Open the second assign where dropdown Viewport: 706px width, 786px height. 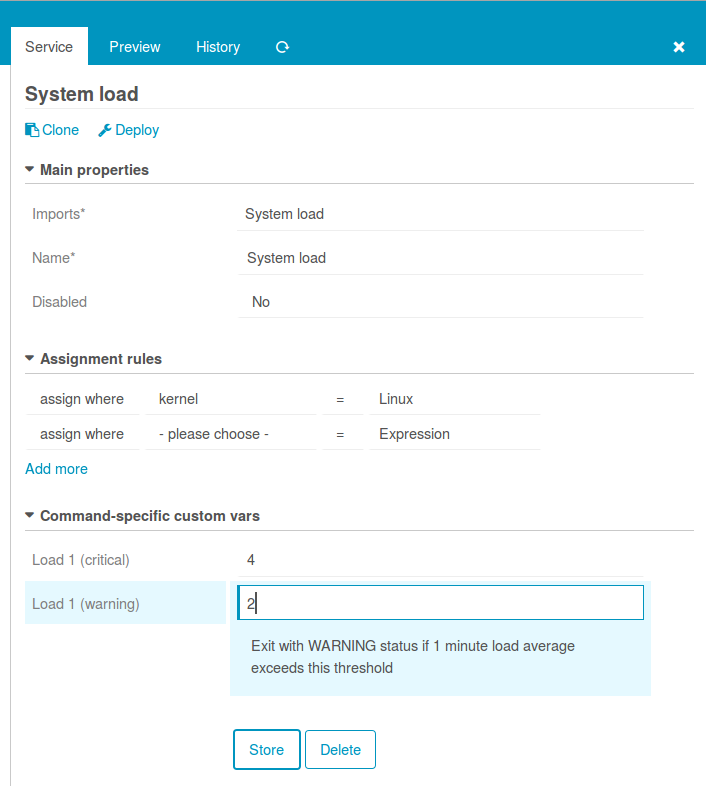(83, 434)
